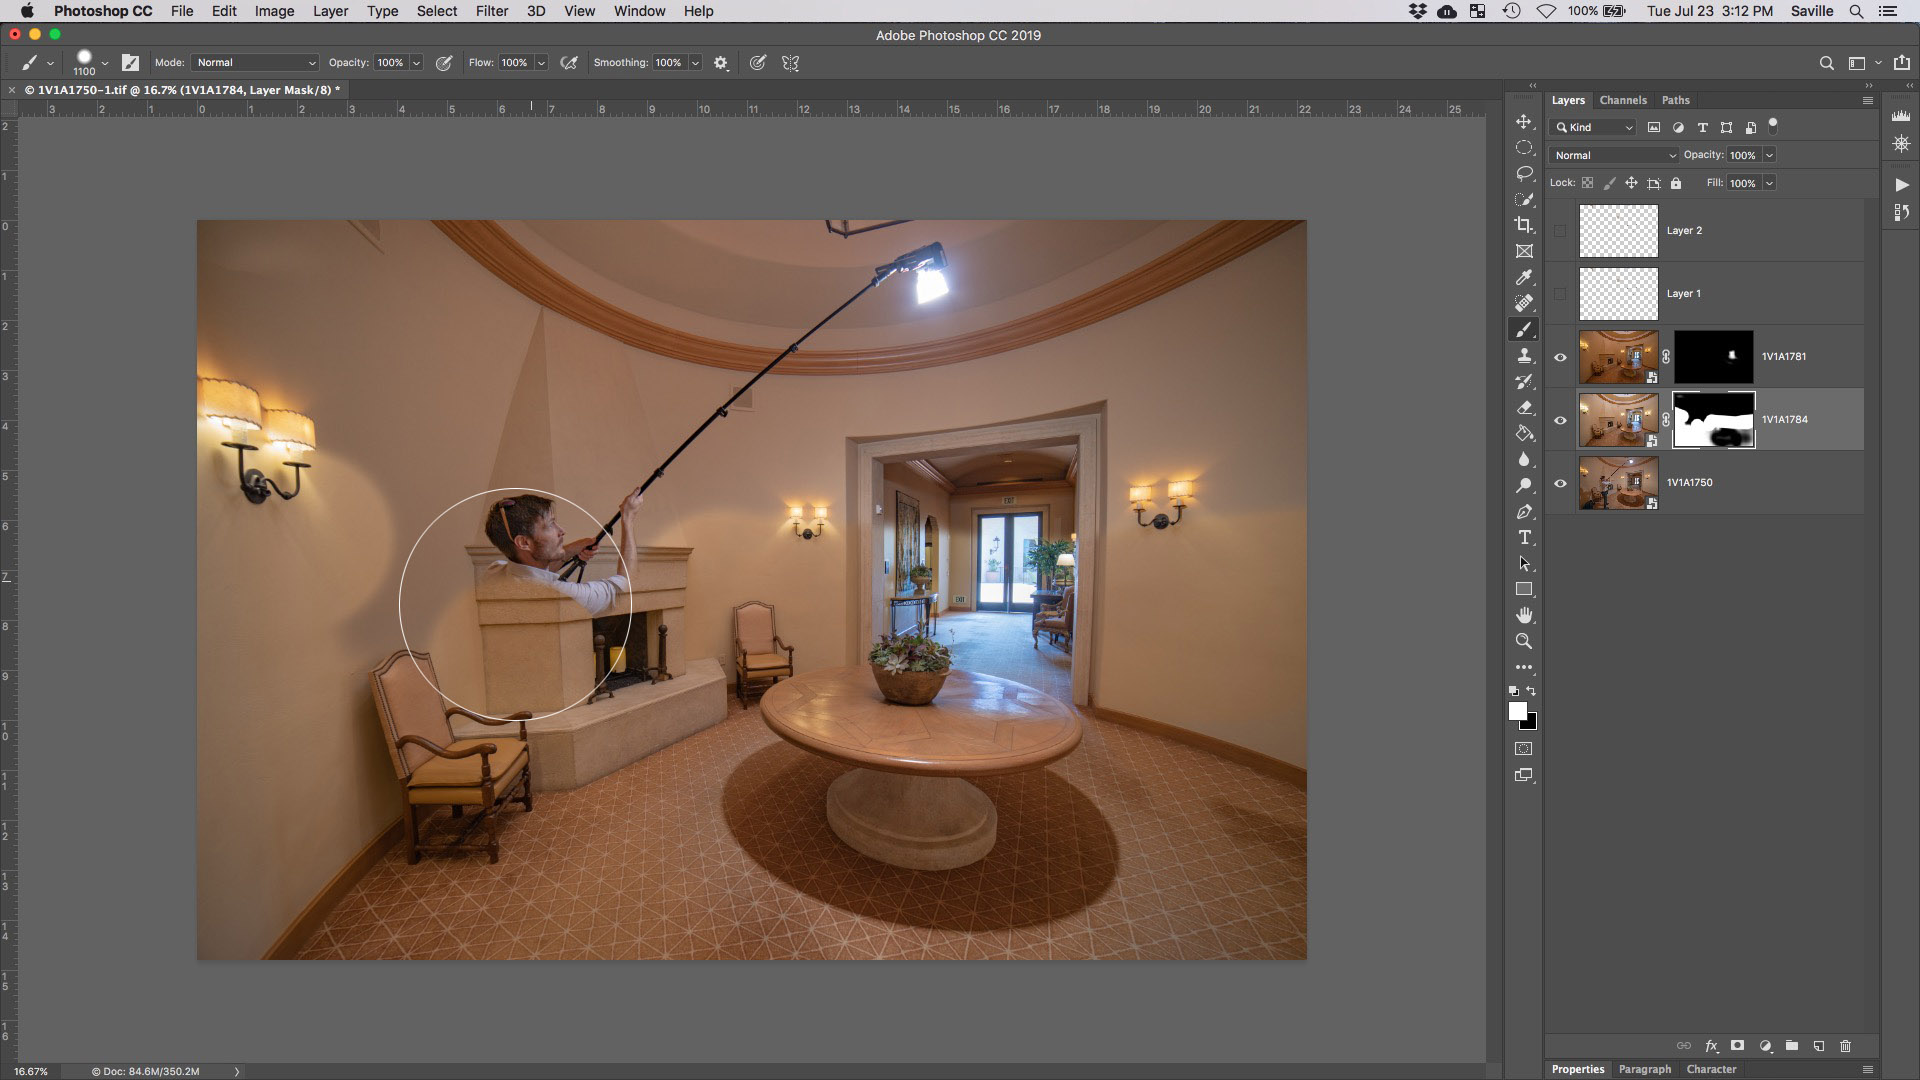Screen dimensions: 1920x1080
Task: Click the Add layer mask icon
Action: tap(1739, 1046)
